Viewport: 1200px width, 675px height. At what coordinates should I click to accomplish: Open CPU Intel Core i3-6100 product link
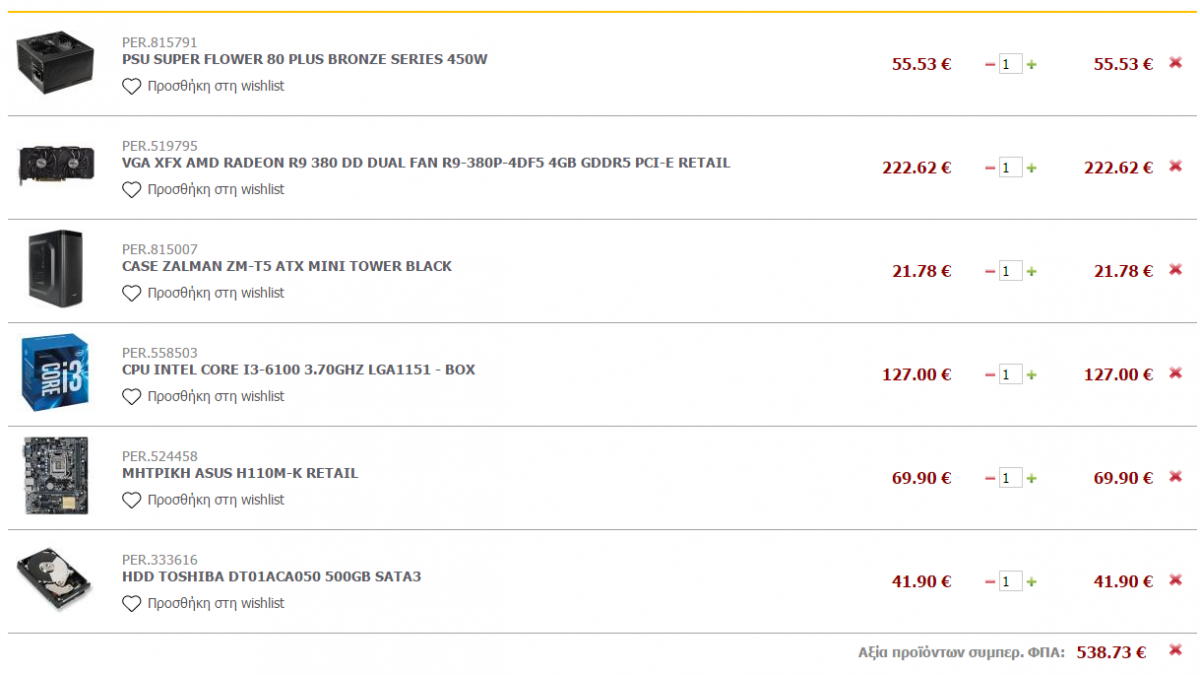tap(299, 369)
